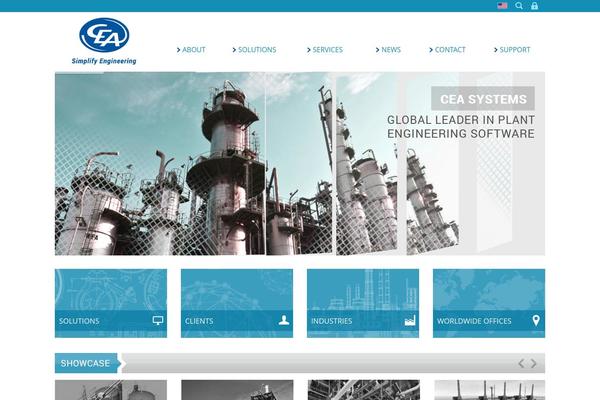Open the Industries tile

(x=363, y=303)
